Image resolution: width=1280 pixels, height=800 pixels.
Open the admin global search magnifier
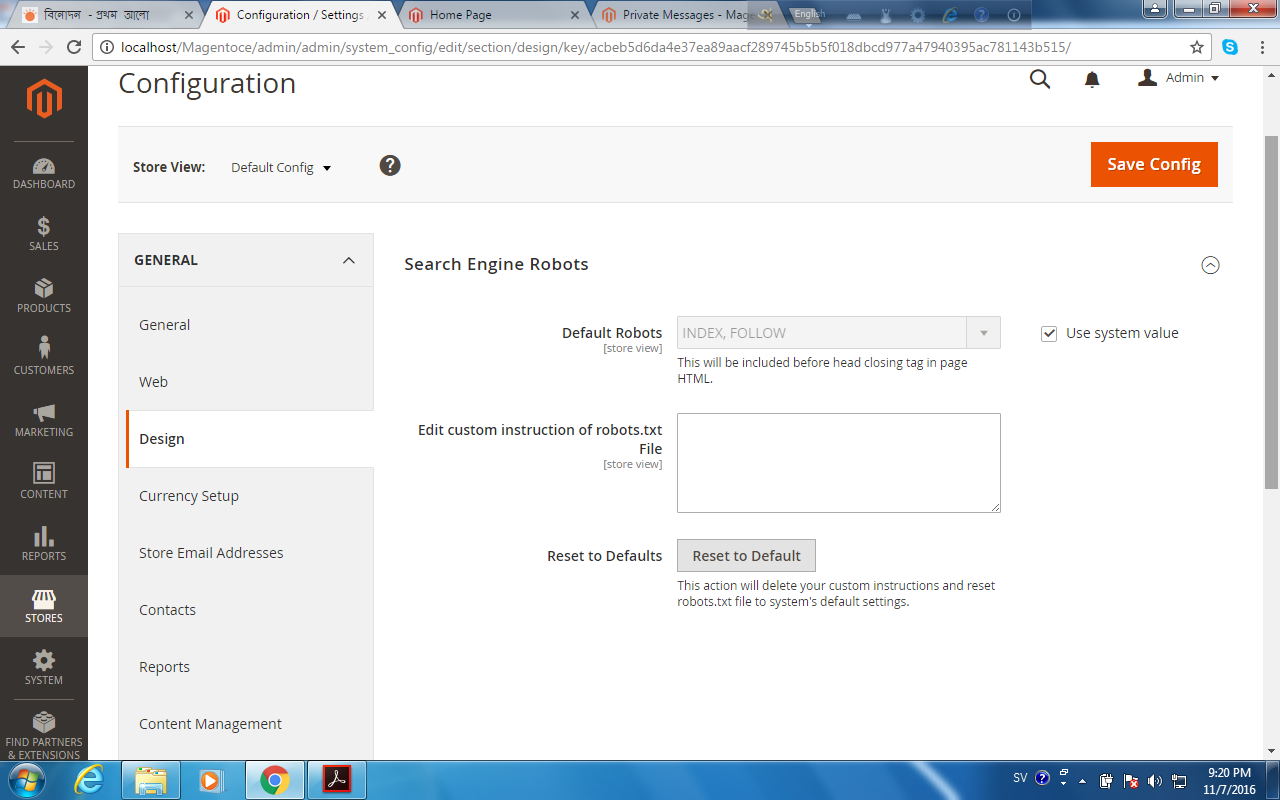coord(1039,78)
